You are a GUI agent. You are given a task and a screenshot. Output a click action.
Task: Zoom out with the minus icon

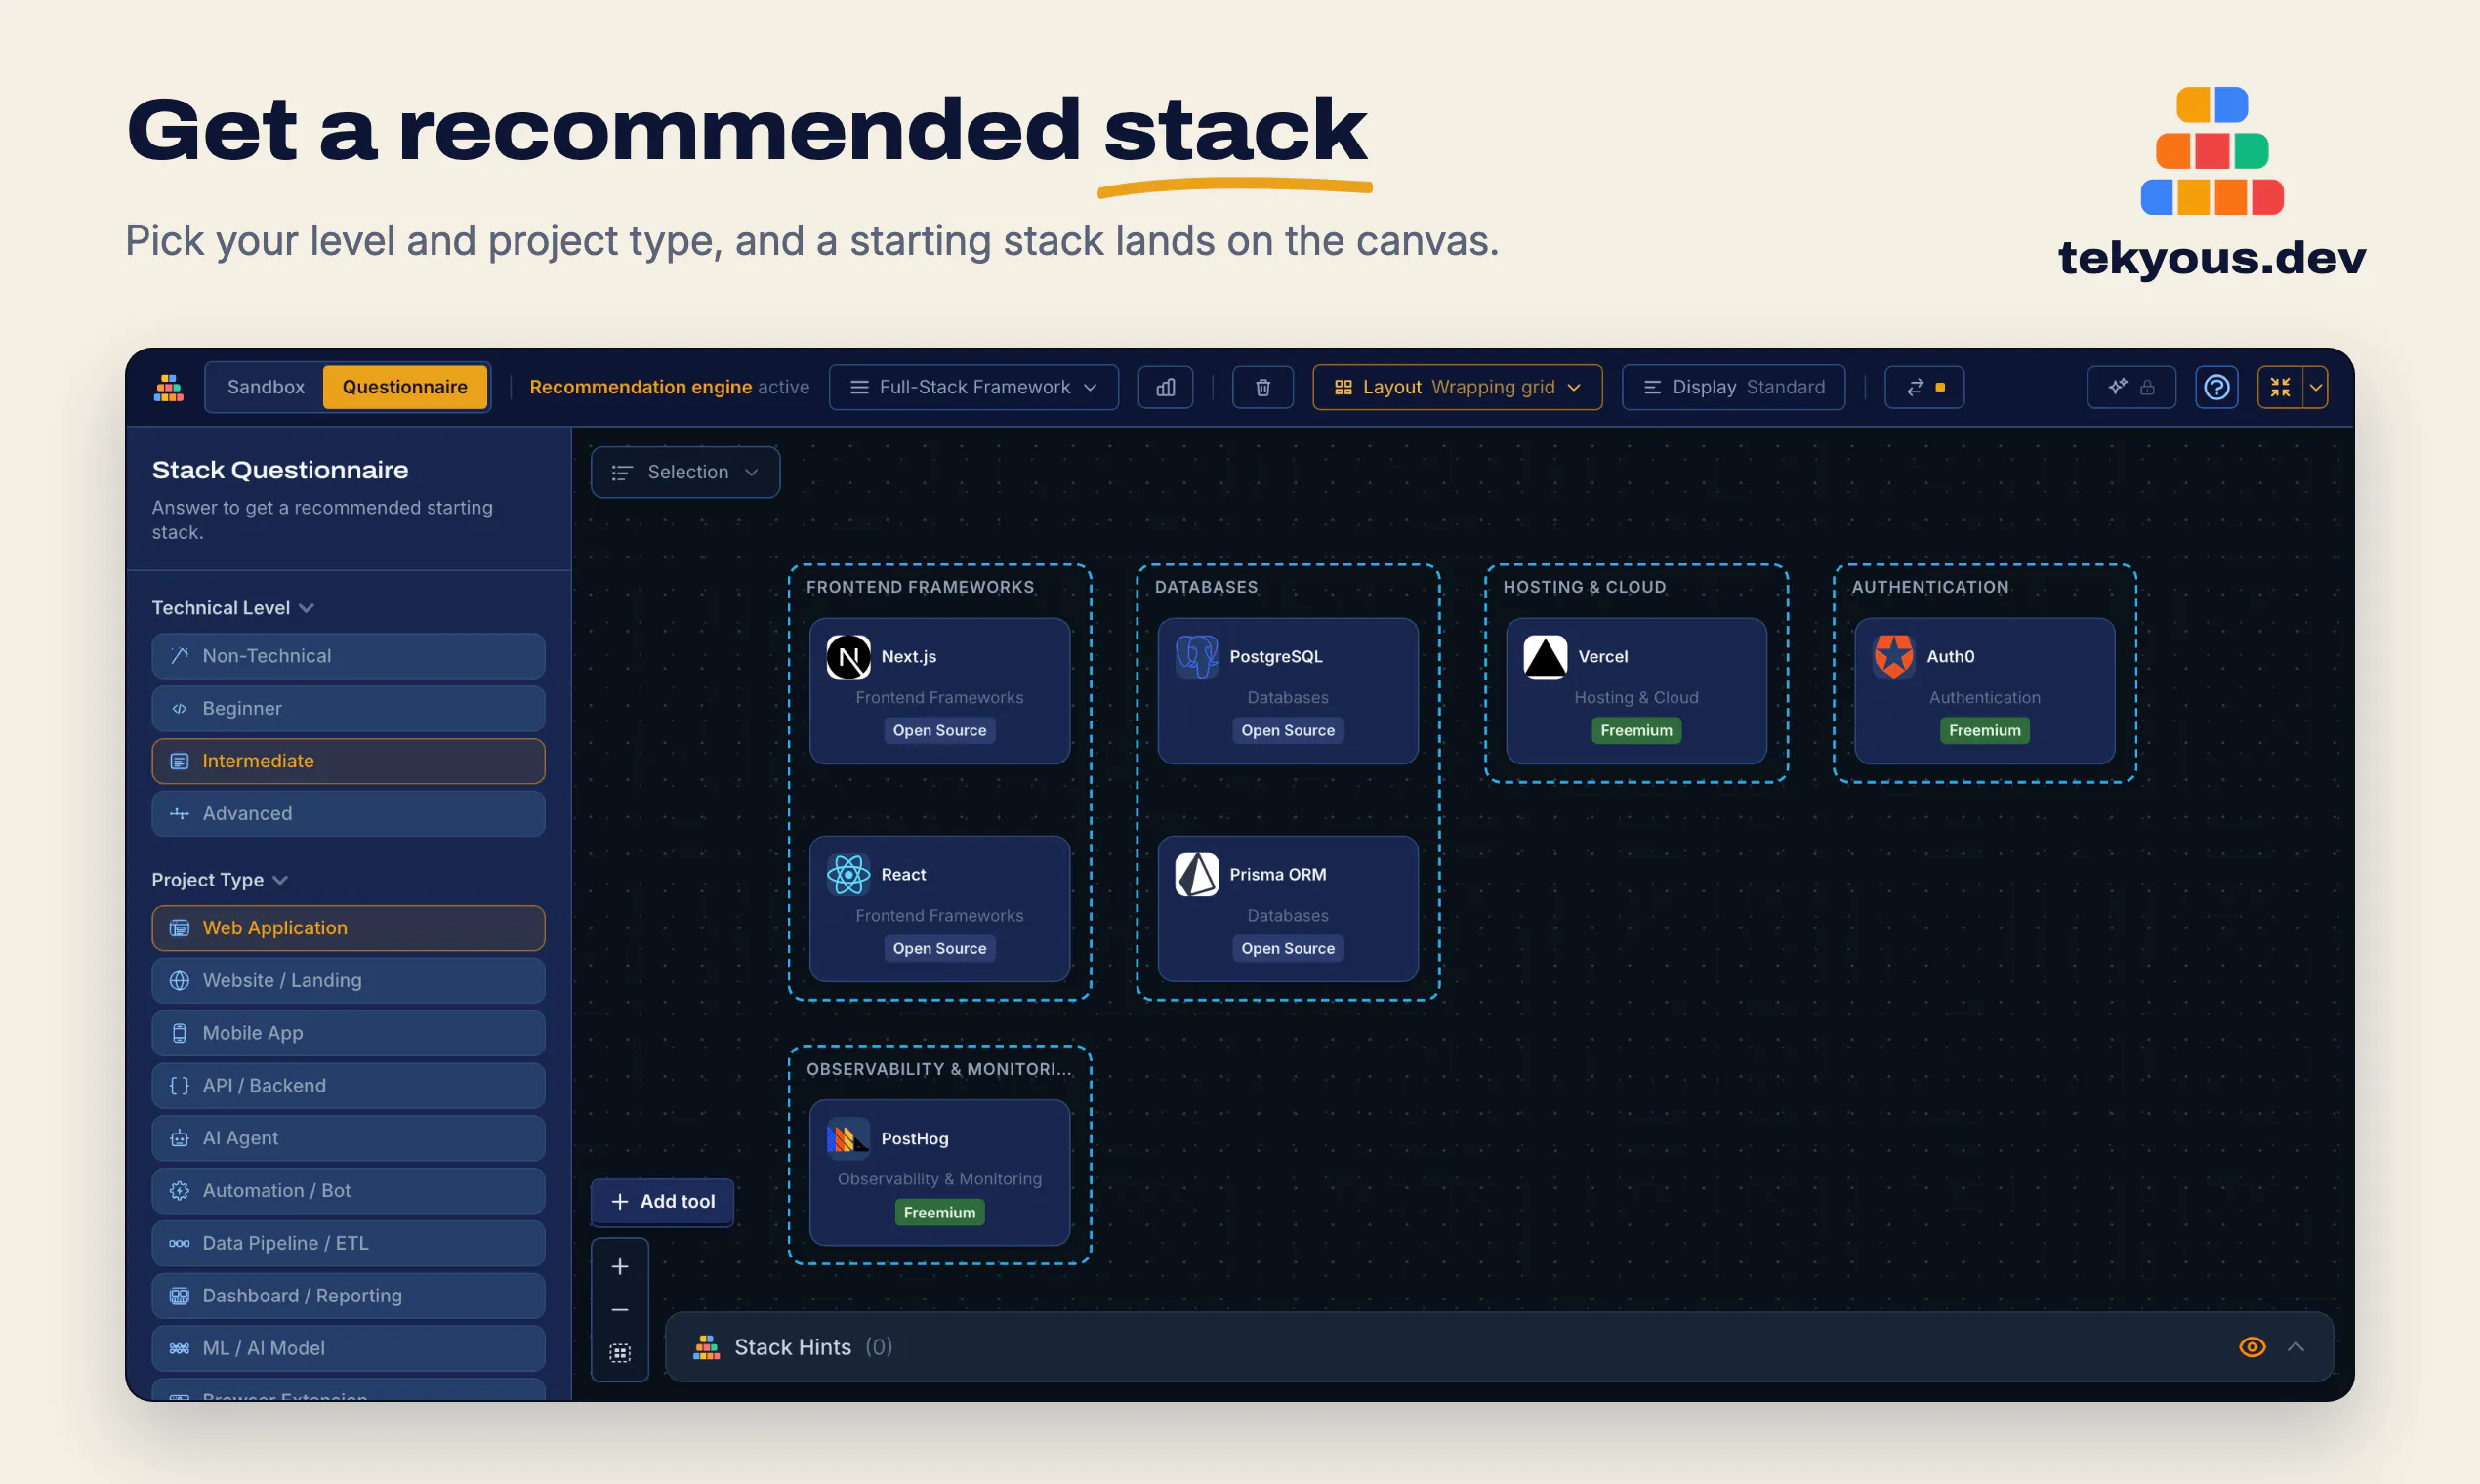pos(620,1310)
